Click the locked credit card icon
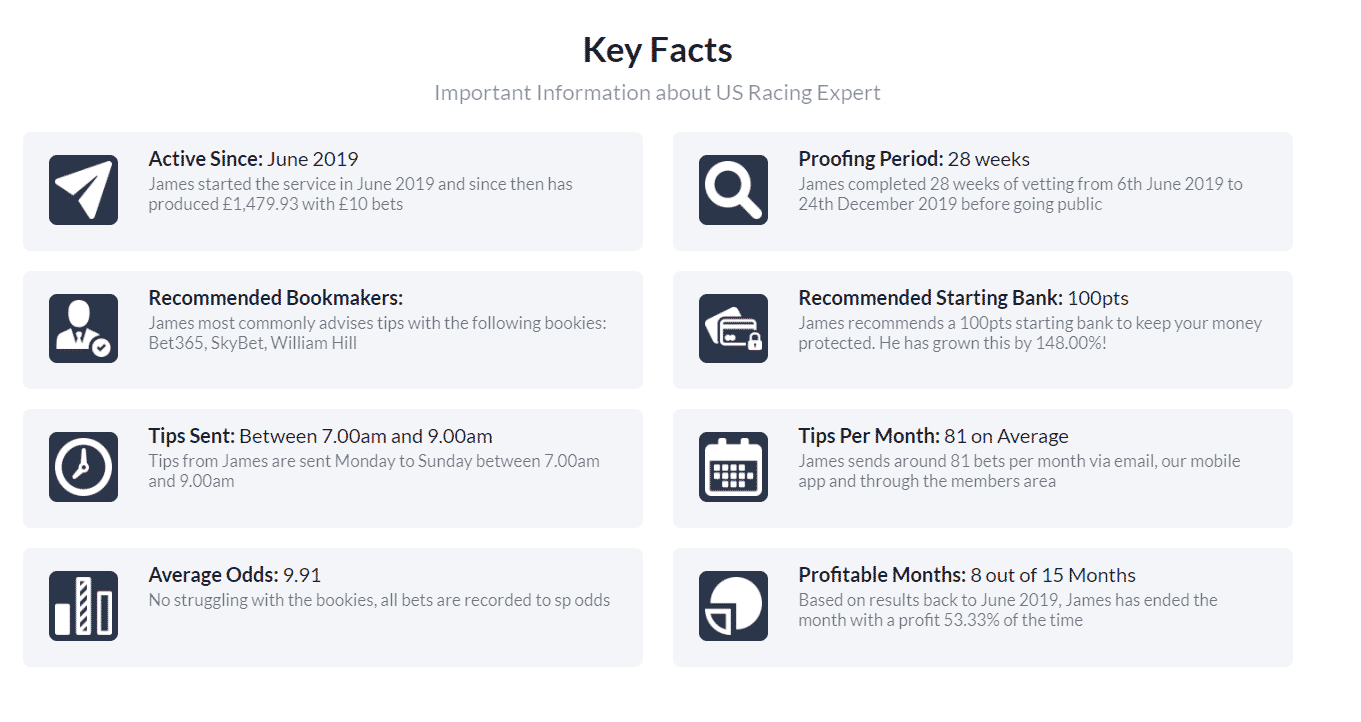 (733, 328)
